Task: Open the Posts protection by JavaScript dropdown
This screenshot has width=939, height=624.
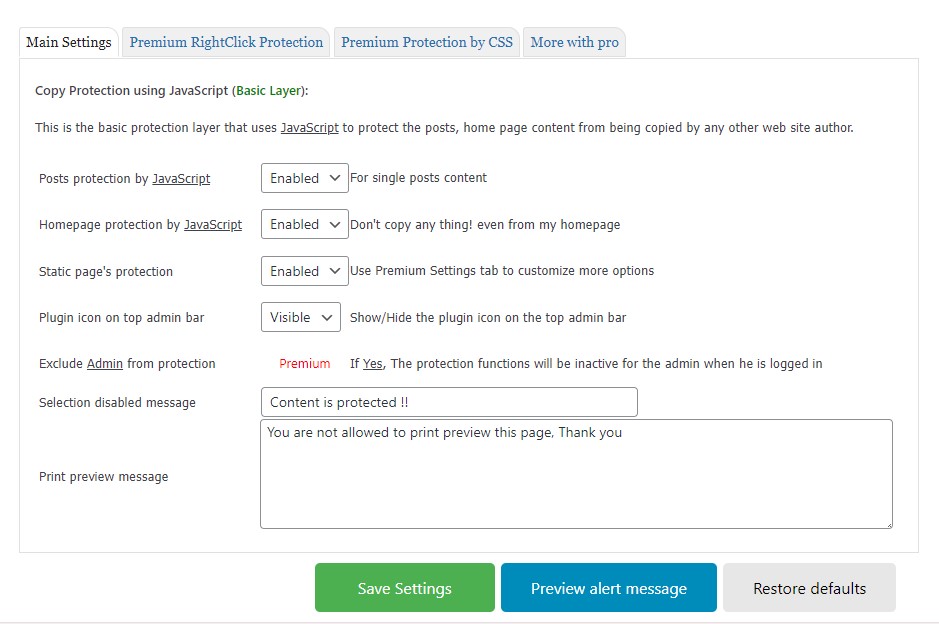Action: pos(304,178)
